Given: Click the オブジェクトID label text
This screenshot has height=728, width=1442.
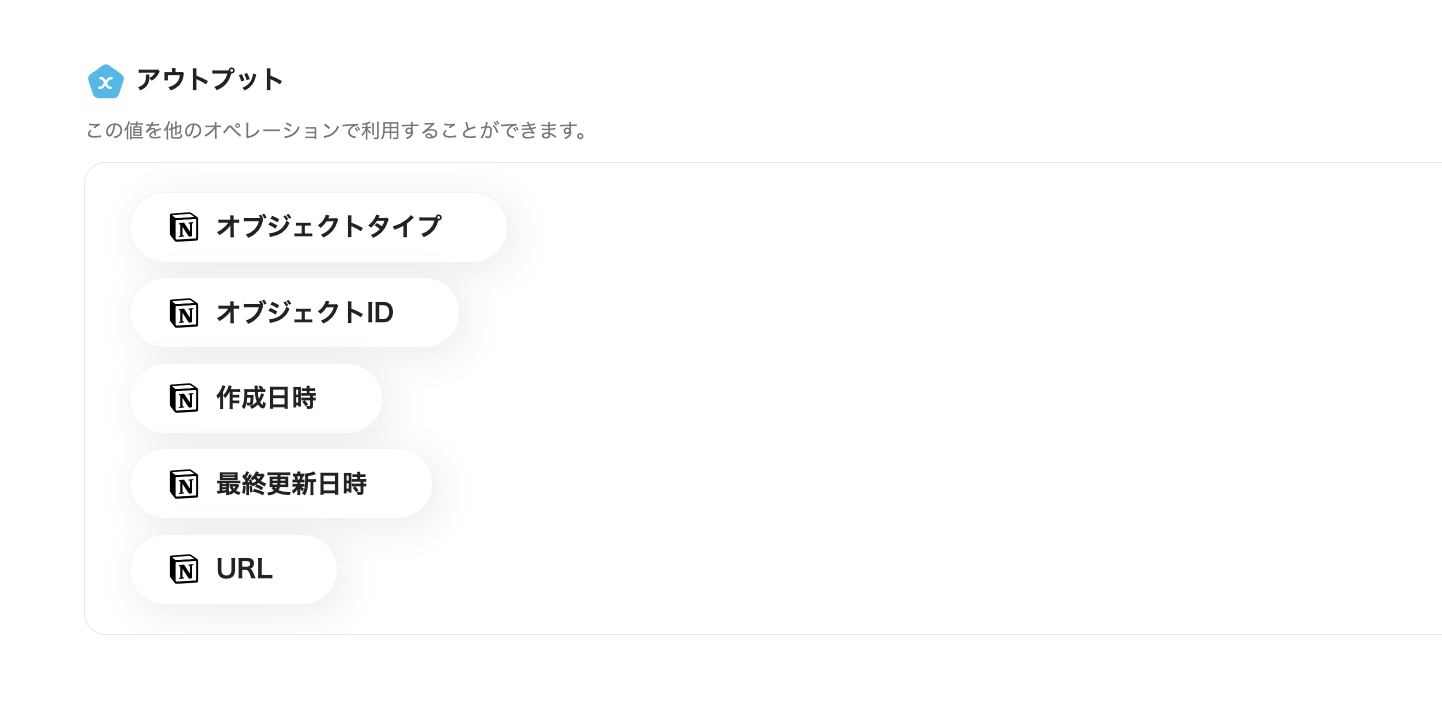Looking at the screenshot, I should pos(304,313).
